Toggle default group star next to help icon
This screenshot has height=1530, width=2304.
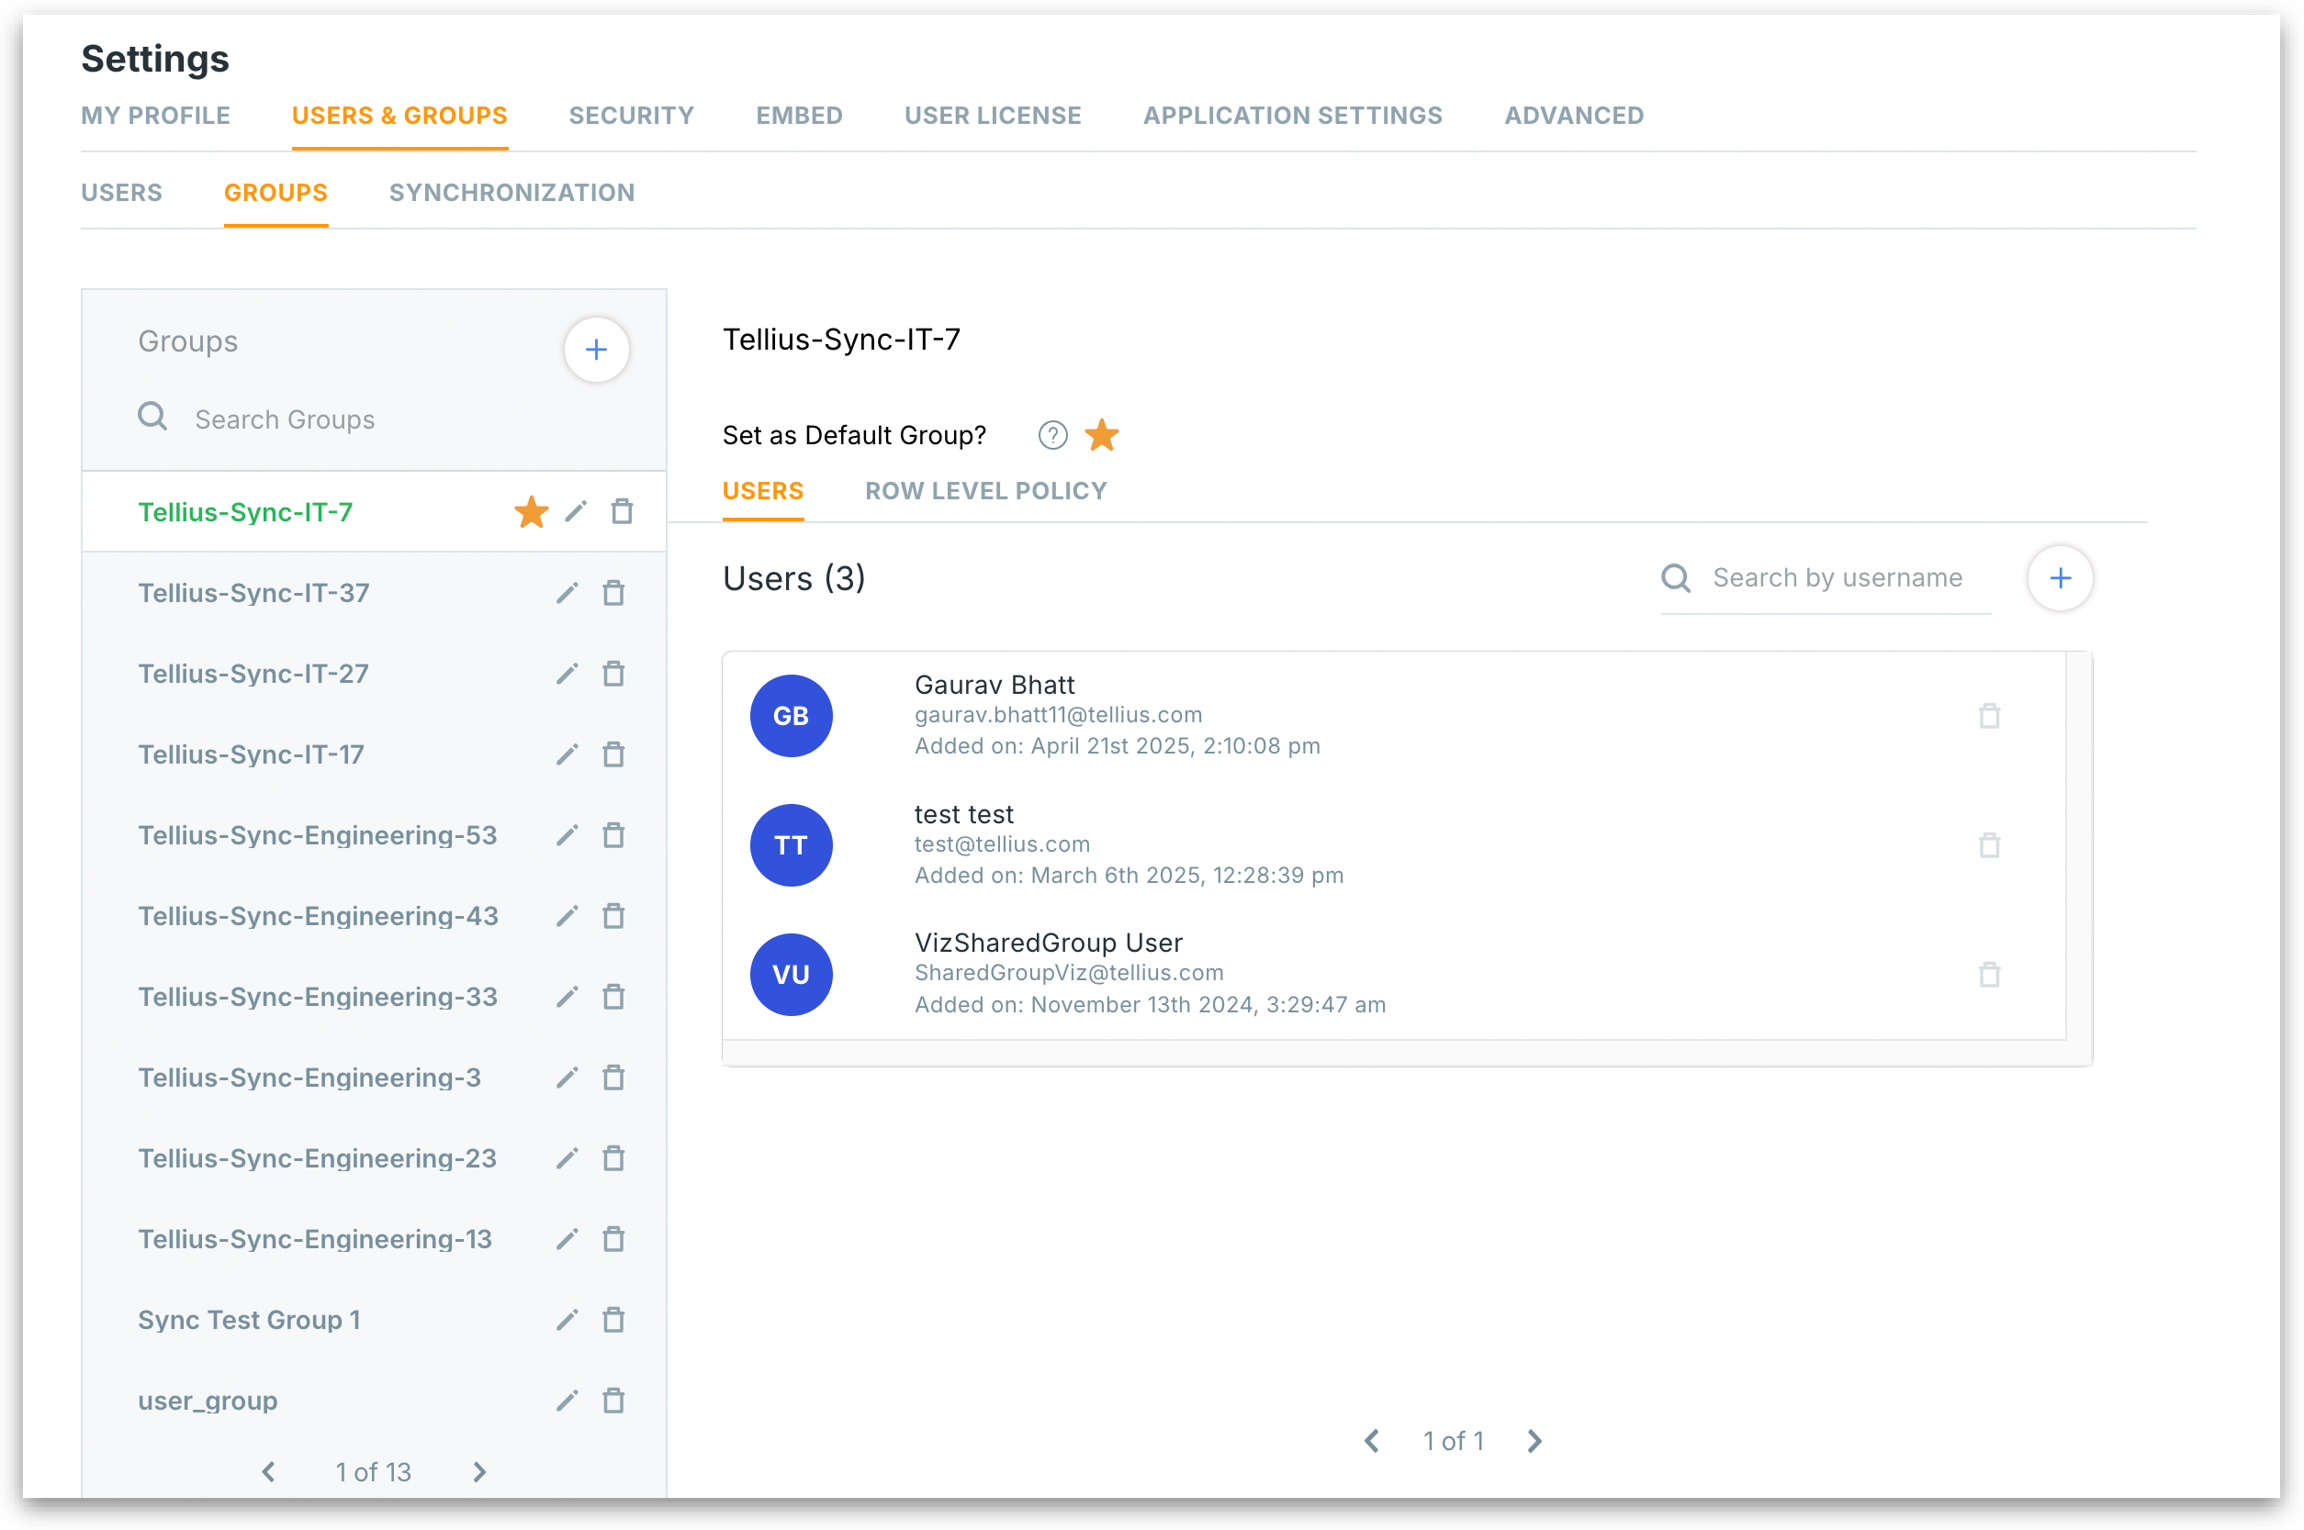1102,435
